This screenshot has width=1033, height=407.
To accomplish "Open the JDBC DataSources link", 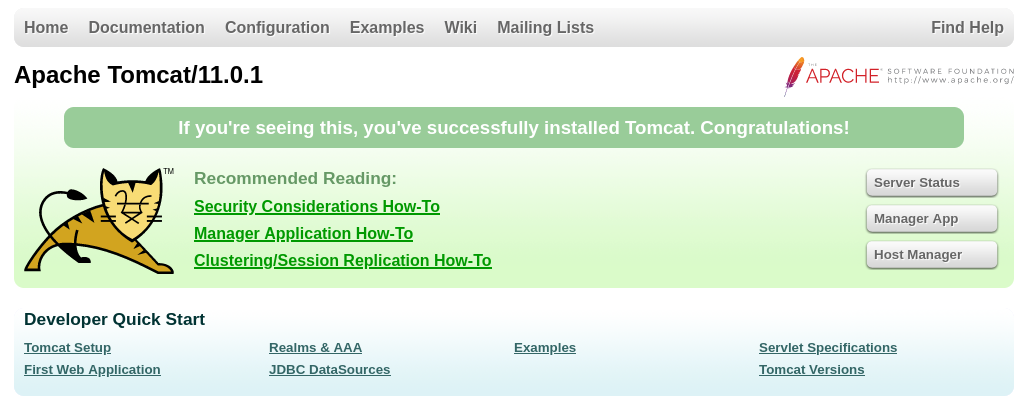I will tap(329, 369).
